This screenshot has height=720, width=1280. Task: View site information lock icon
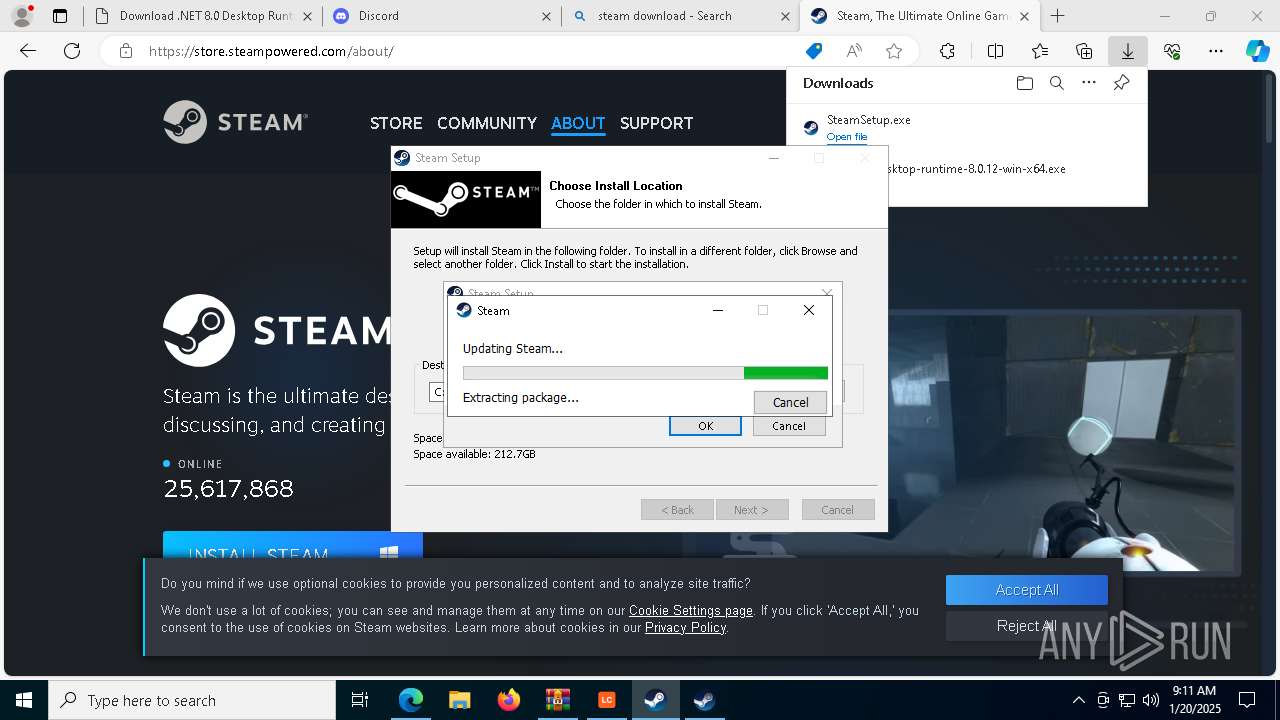[125, 51]
